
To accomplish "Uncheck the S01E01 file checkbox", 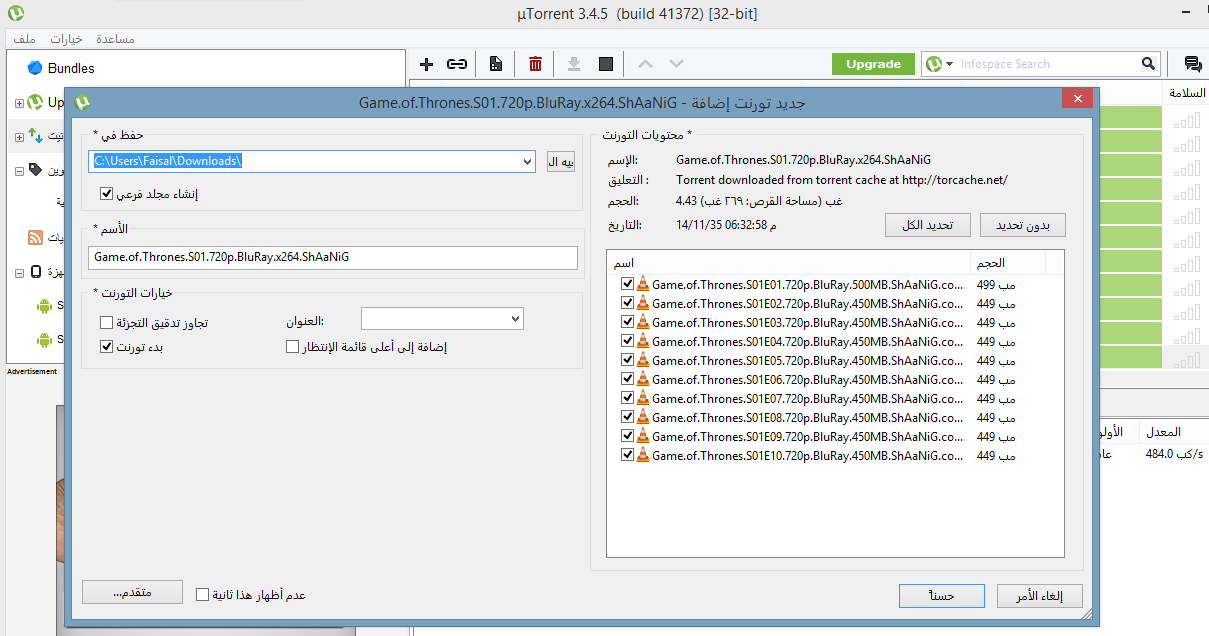I will [627, 284].
